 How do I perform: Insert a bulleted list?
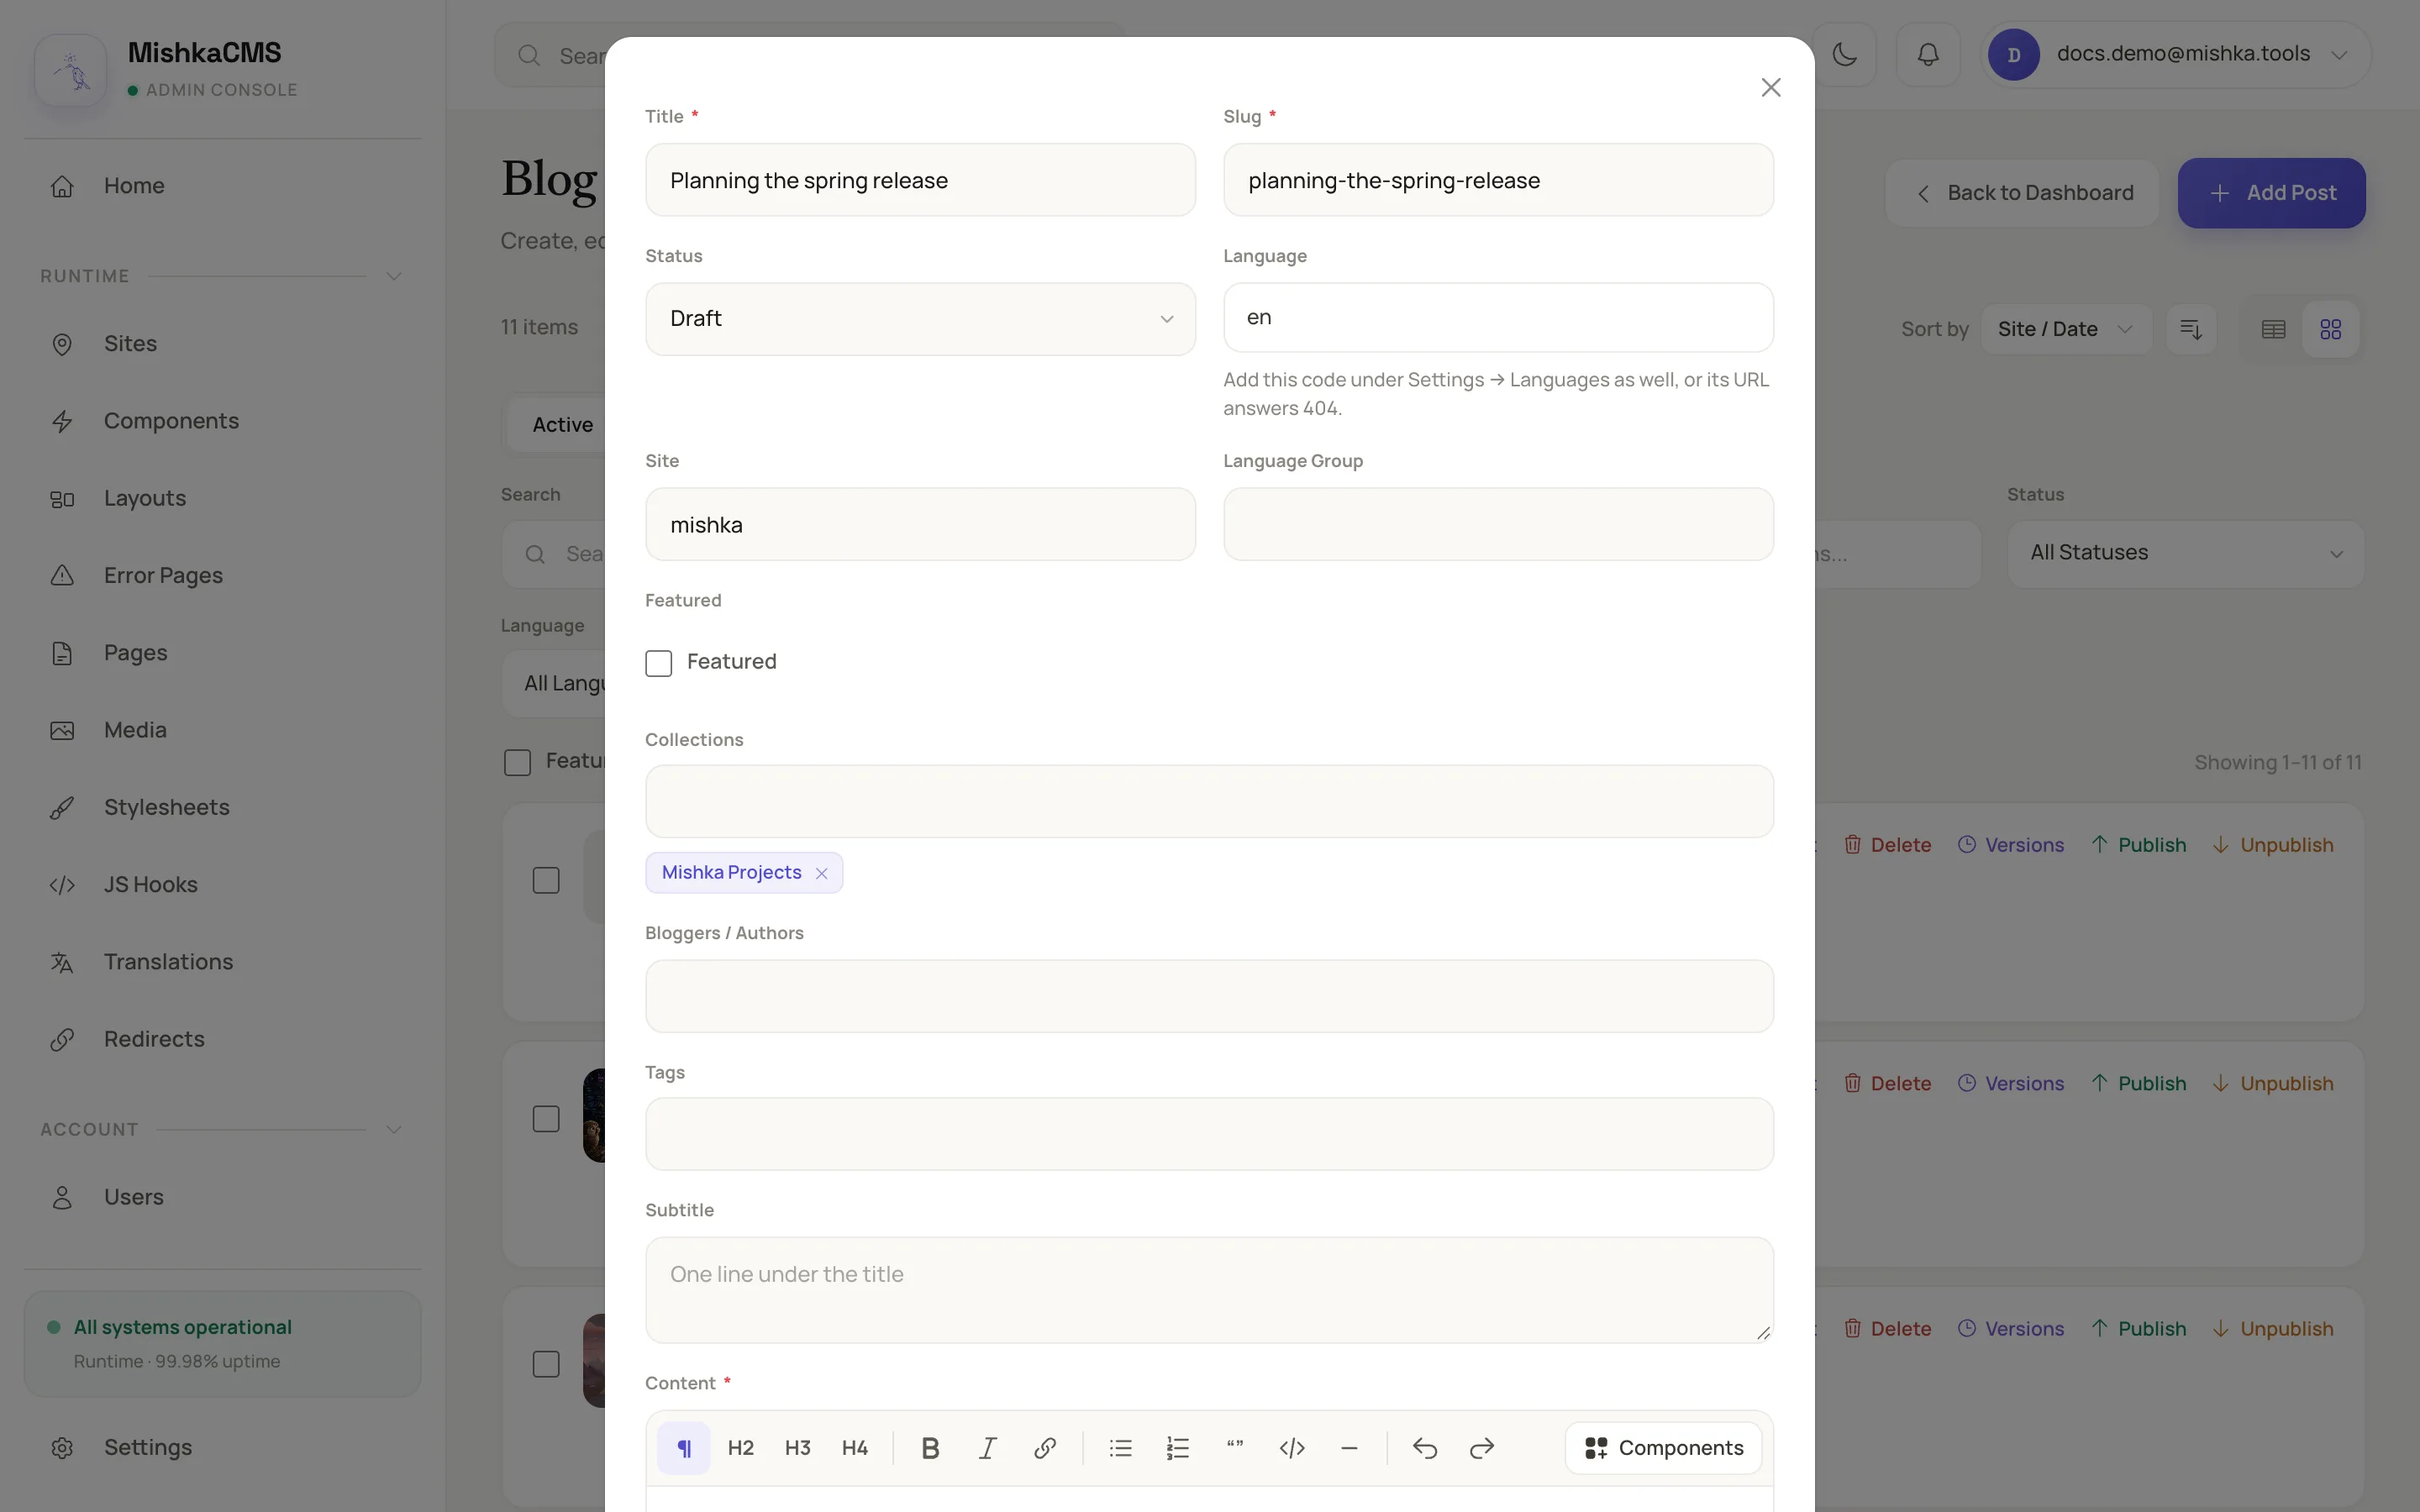point(1121,1448)
